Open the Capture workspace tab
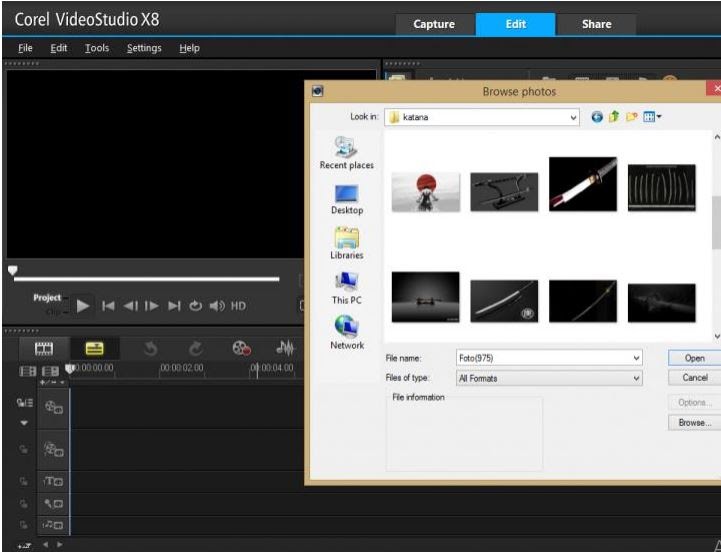 [x=434, y=24]
